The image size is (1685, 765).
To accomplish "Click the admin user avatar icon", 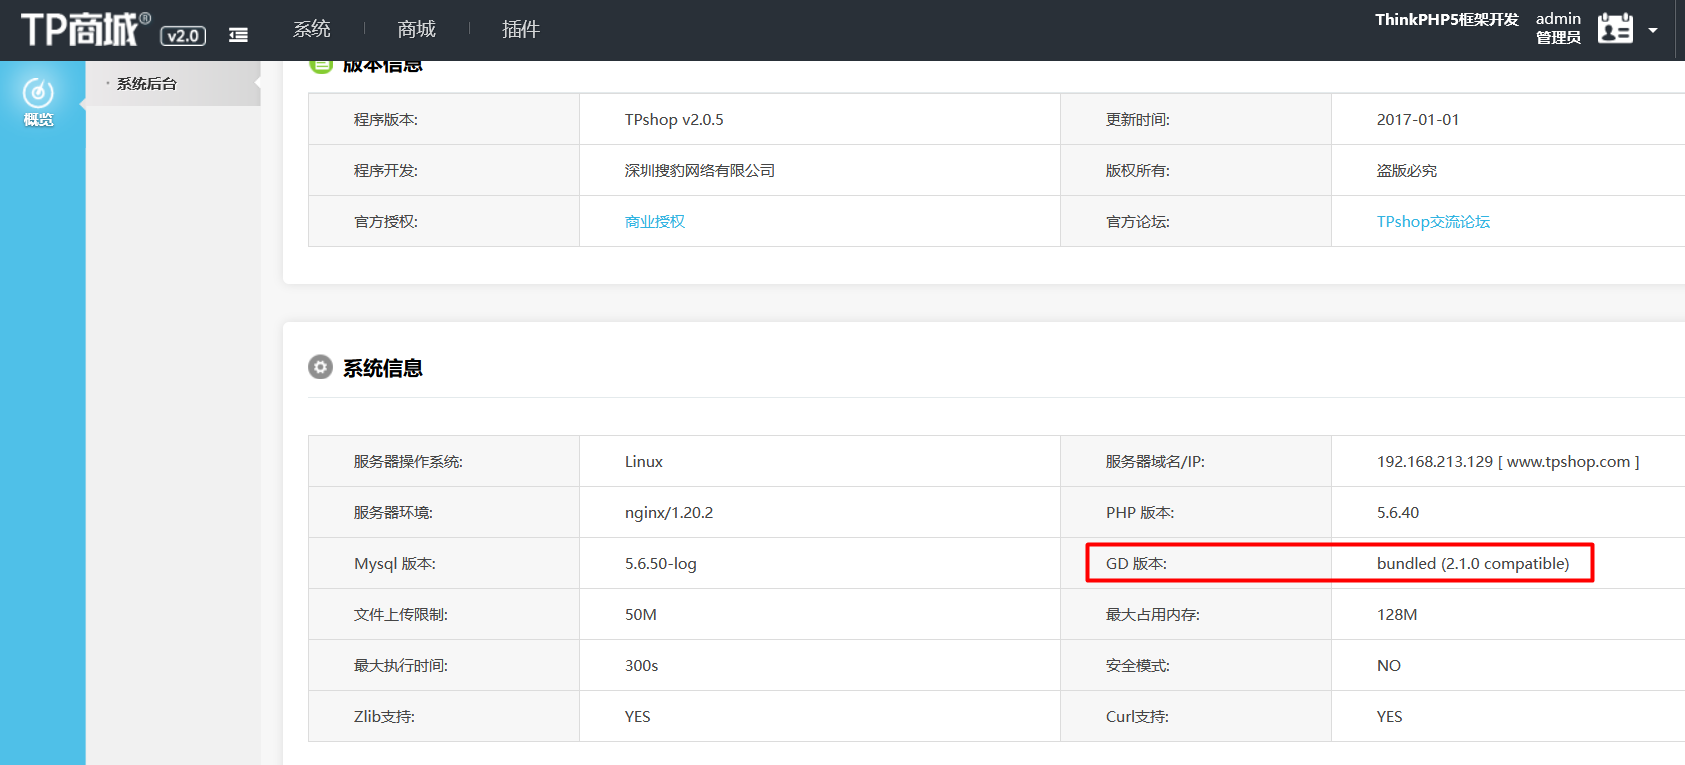I will pyautogui.click(x=1614, y=29).
